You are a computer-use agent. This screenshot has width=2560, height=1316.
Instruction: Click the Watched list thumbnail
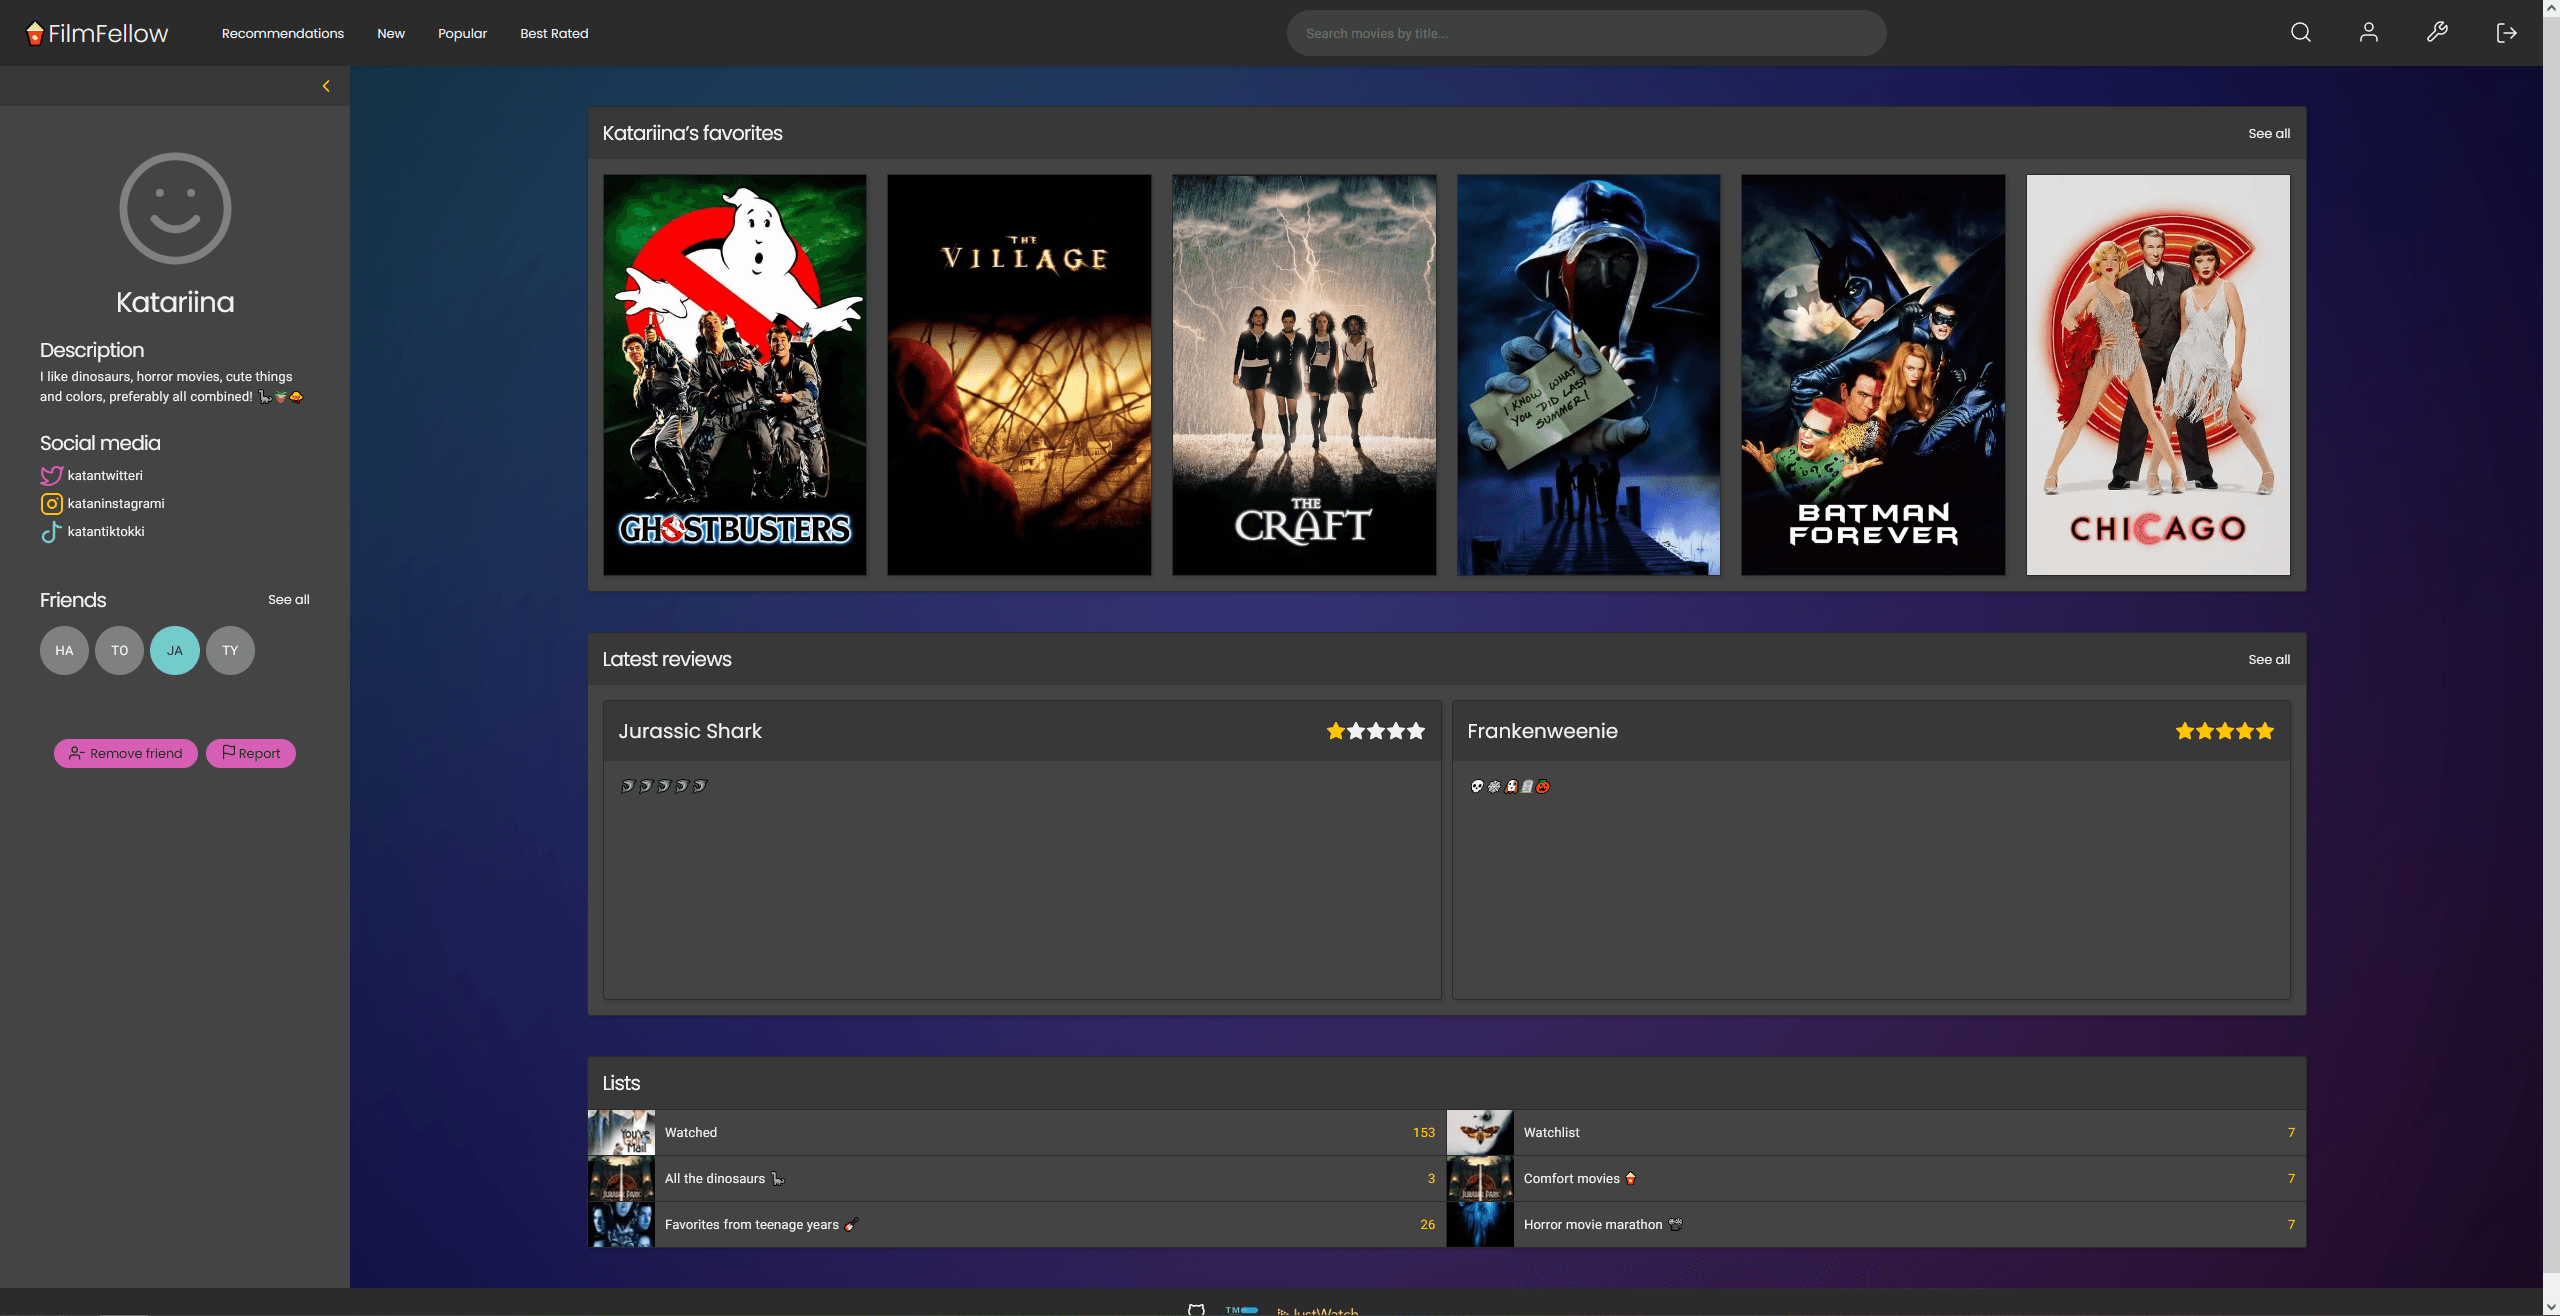point(621,1132)
